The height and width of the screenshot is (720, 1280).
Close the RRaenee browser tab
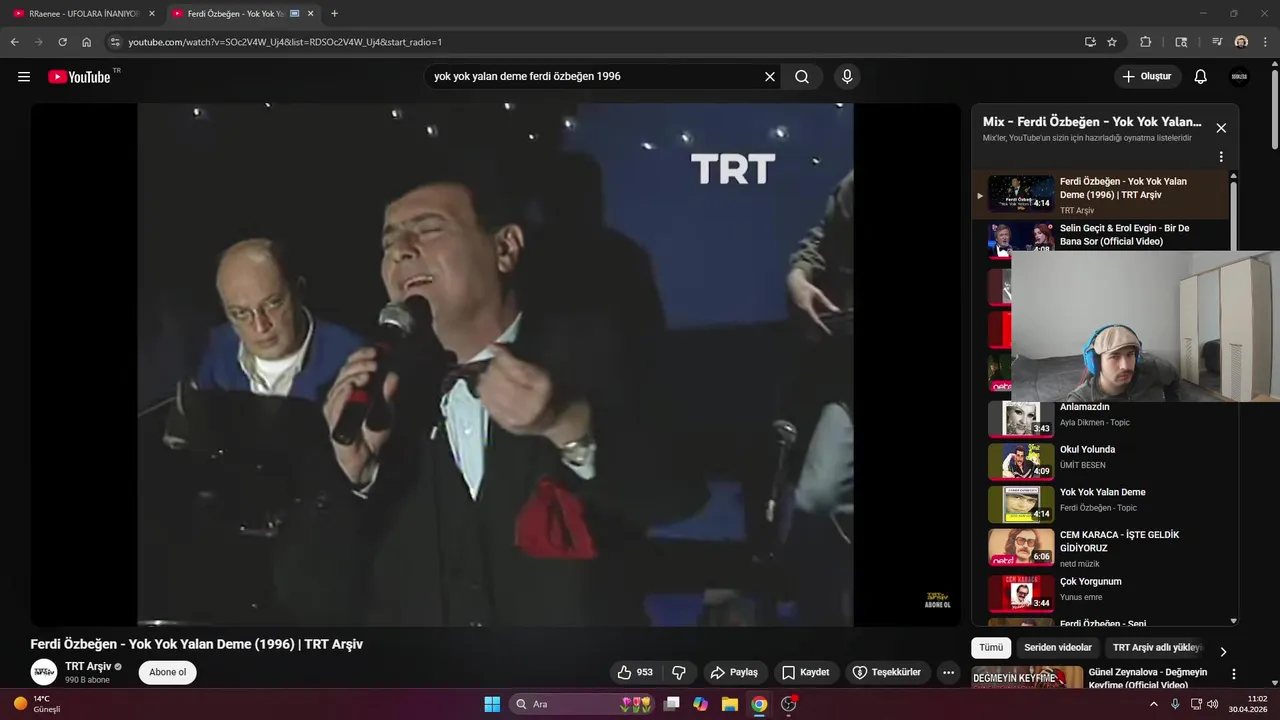[x=152, y=14]
